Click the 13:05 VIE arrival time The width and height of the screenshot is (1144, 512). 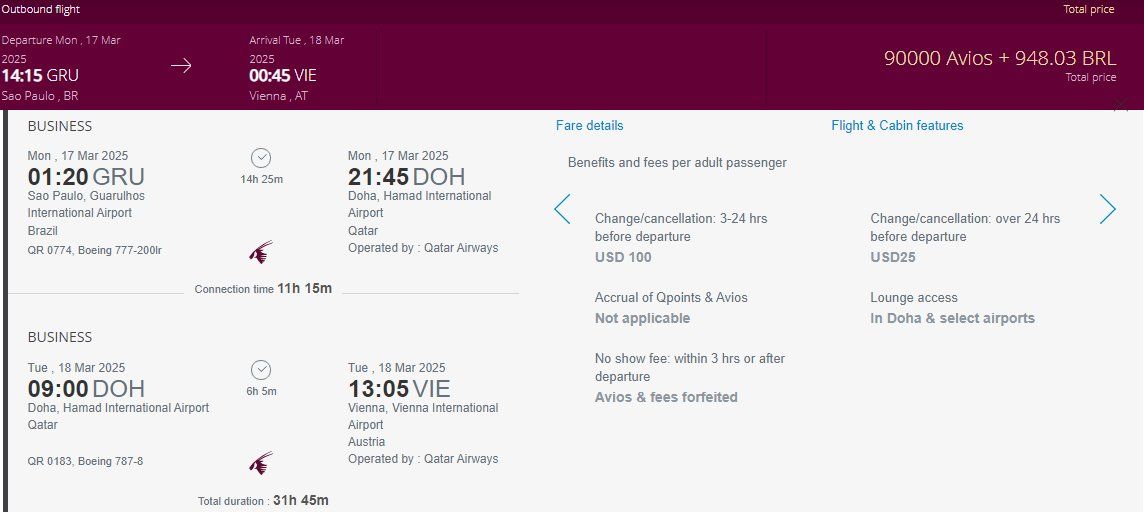pos(399,388)
